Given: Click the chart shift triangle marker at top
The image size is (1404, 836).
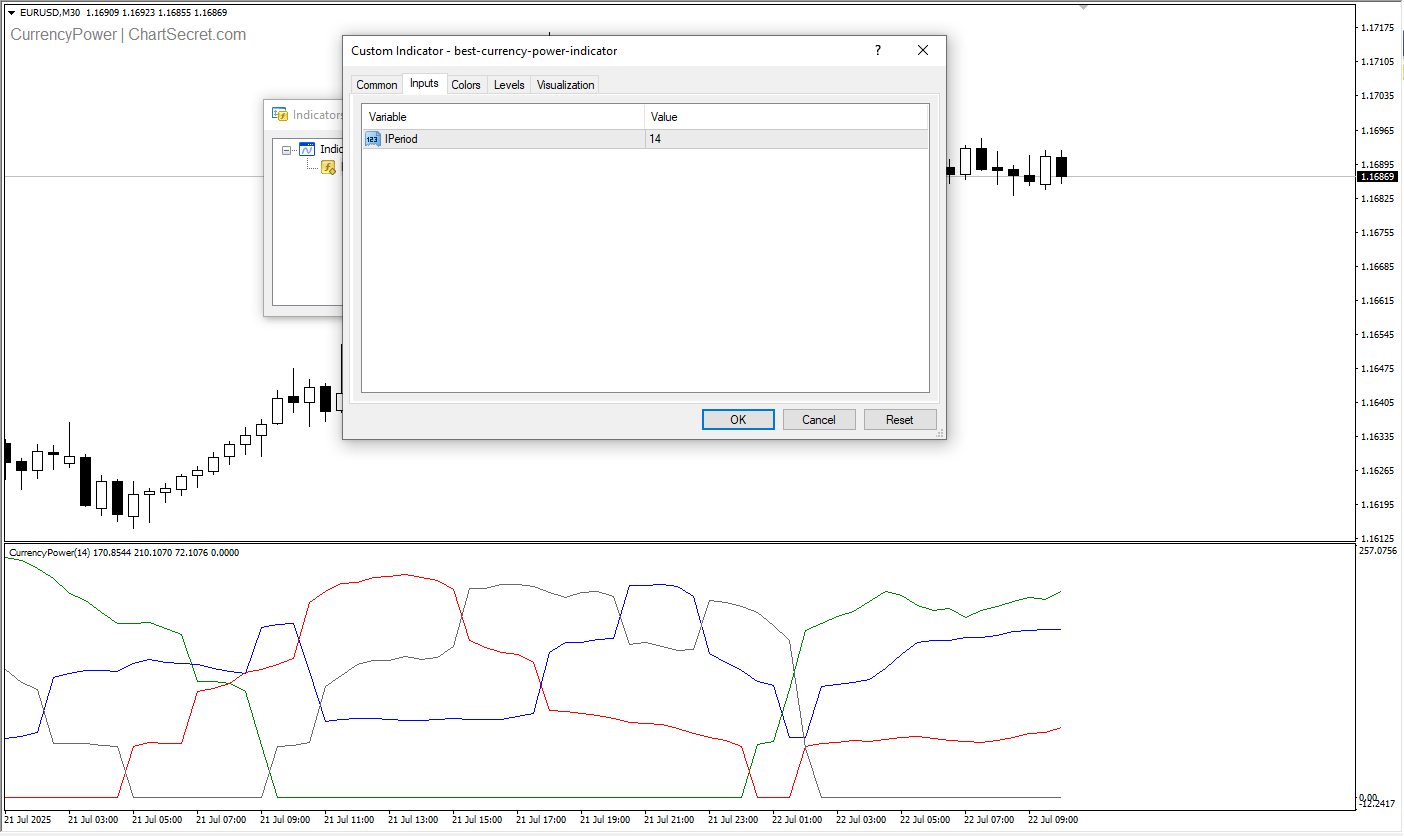Looking at the screenshot, I should pos(1084,7).
